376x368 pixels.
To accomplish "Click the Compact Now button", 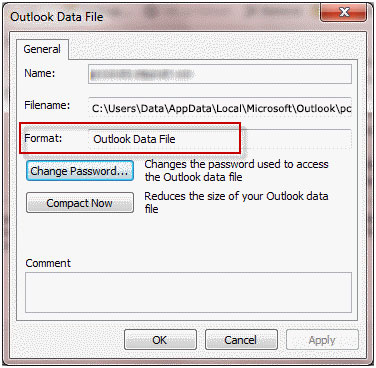I will point(80,203).
